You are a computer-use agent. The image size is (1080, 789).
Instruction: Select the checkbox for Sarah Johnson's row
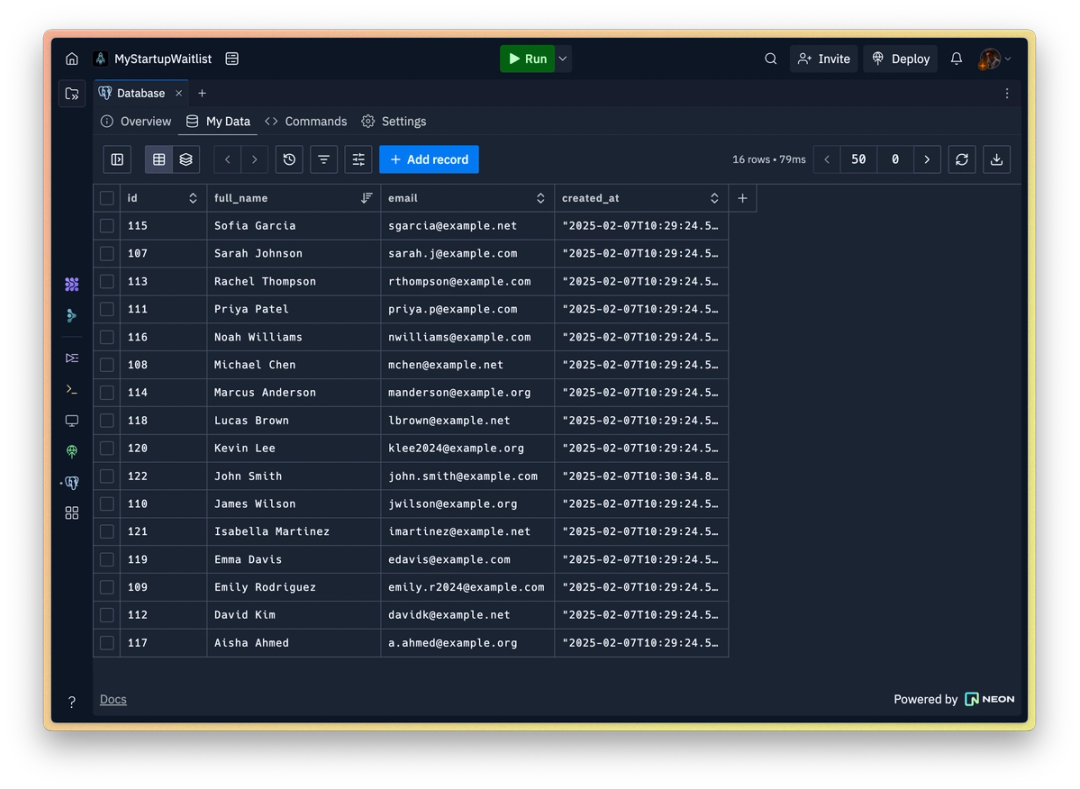pos(107,253)
